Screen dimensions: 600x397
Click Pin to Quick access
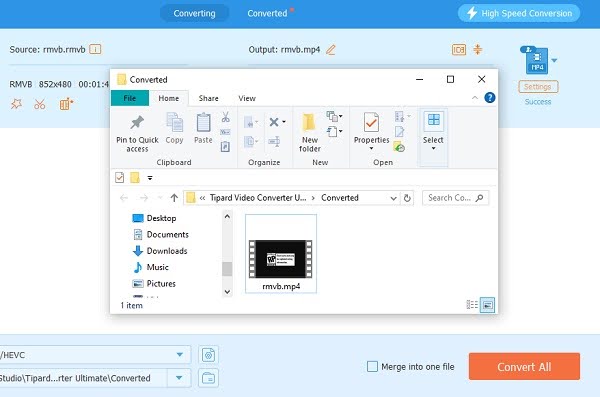(x=137, y=133)
